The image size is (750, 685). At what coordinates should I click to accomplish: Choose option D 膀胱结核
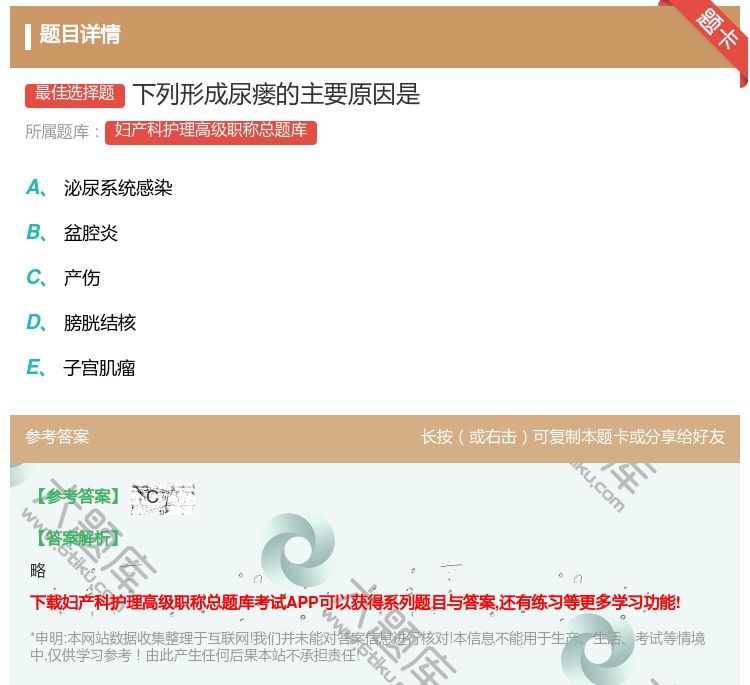pyautogui.click(x=81, y=323)
